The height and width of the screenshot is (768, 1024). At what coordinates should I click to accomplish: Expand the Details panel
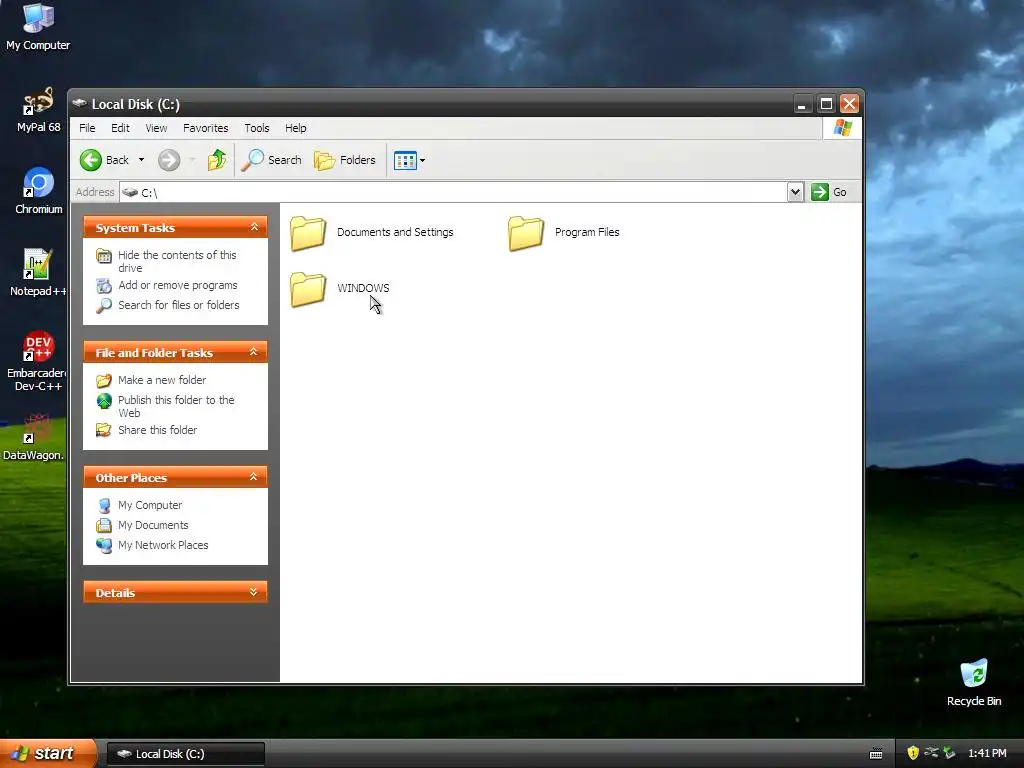(254, 592)
